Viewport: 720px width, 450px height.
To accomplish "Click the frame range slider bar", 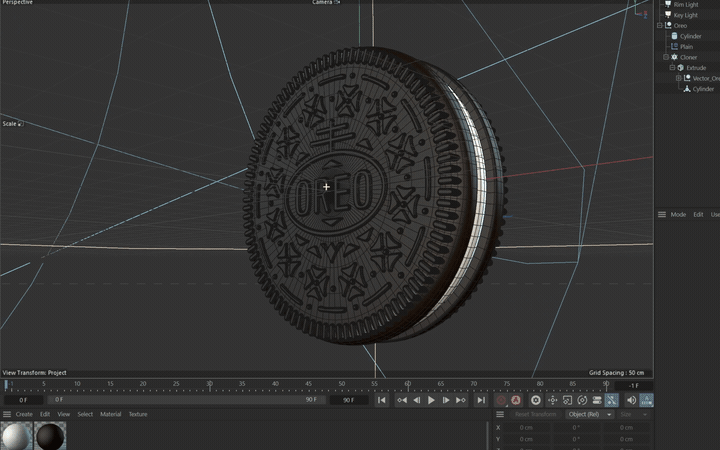I will point(186,400).
